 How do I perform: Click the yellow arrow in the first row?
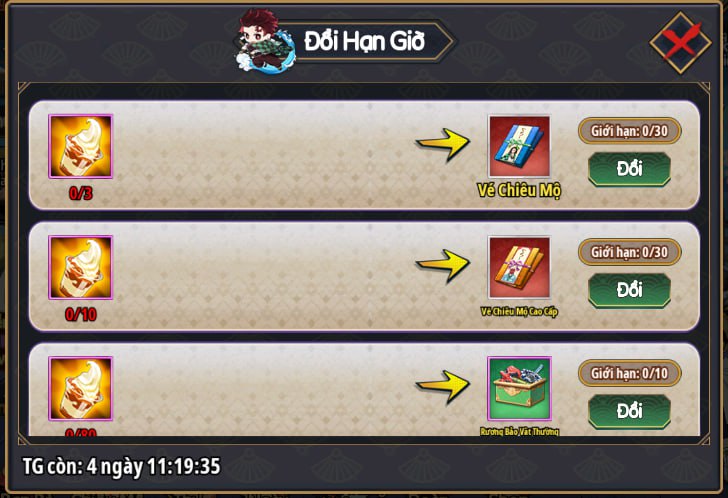[443, 144]
